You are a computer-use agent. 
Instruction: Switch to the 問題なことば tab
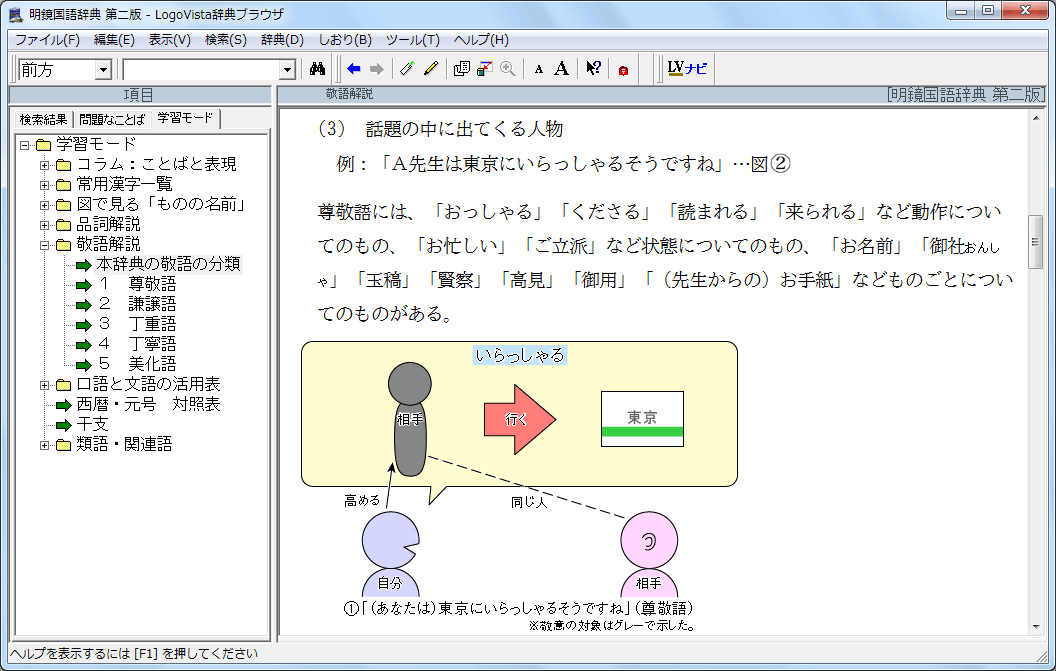point(112,119)
